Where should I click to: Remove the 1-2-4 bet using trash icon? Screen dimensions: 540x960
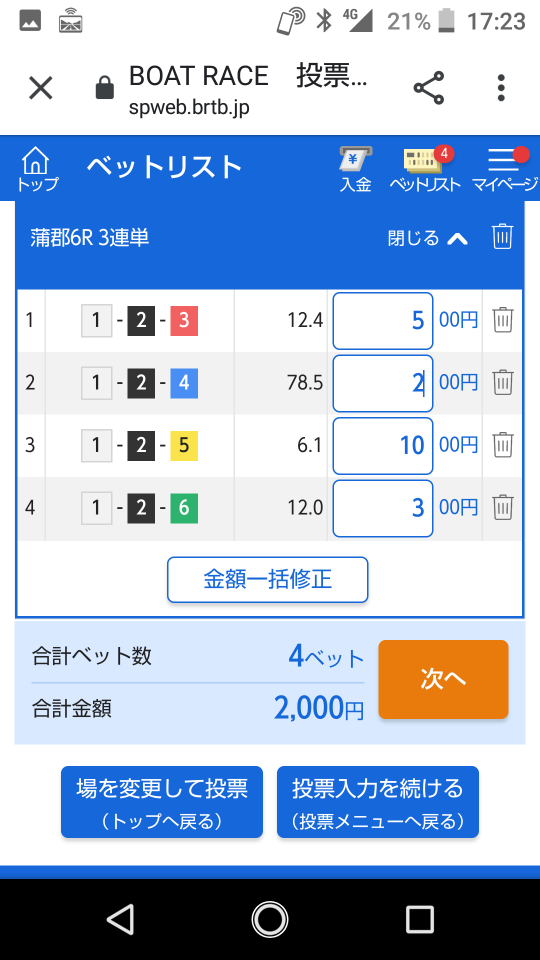(503, 383)
